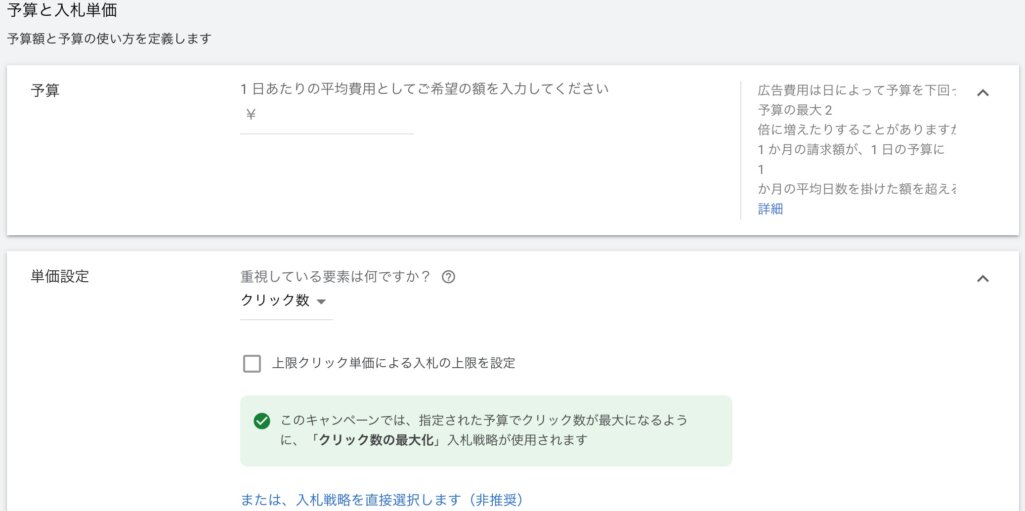Open the 詳細 link in budget help
The width and height of the screenshot is (1025, 511).
click(x=770, y=209)
